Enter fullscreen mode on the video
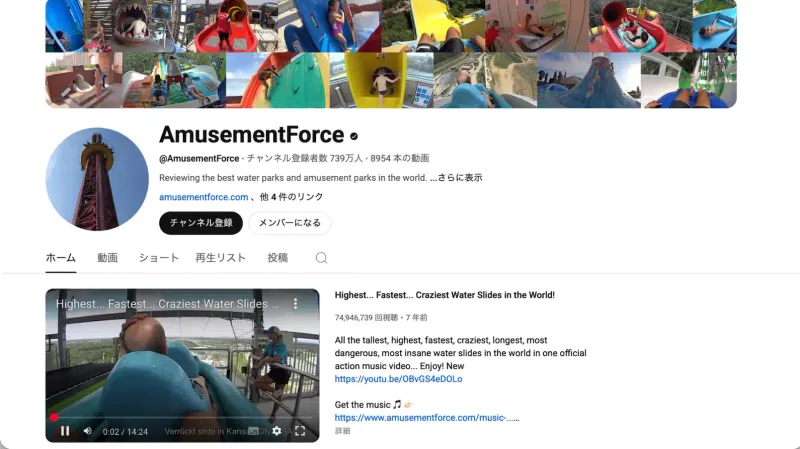800x449 pixels. click(x=300, y=431)
